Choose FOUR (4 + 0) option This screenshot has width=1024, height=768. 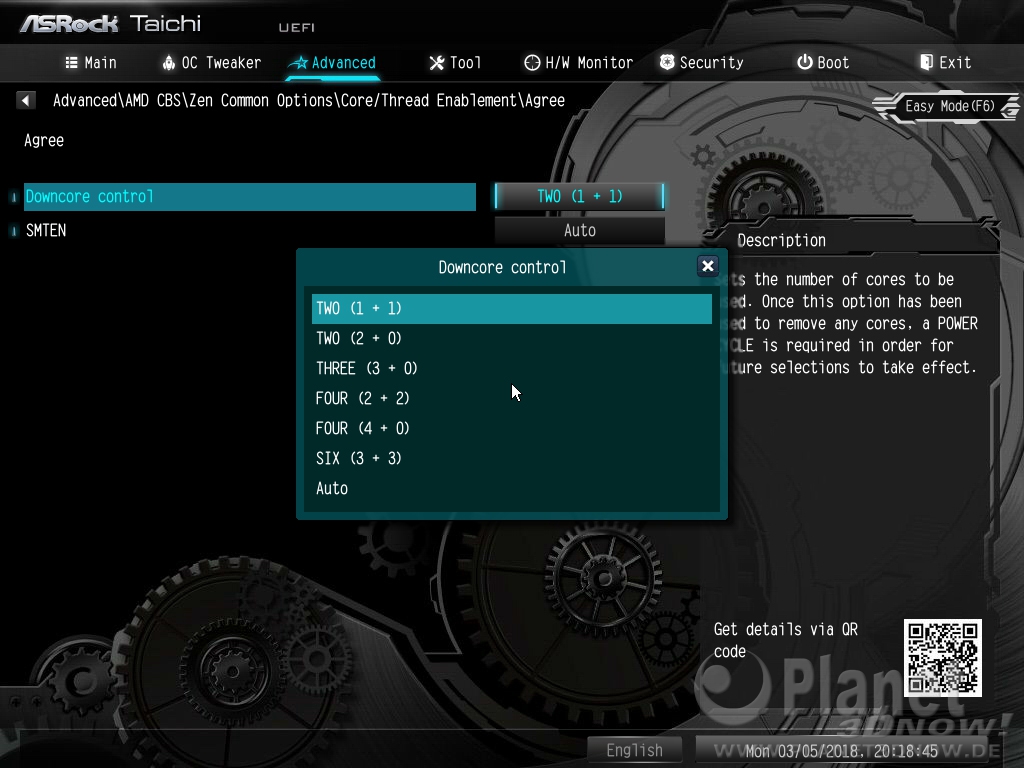point(511,428)
